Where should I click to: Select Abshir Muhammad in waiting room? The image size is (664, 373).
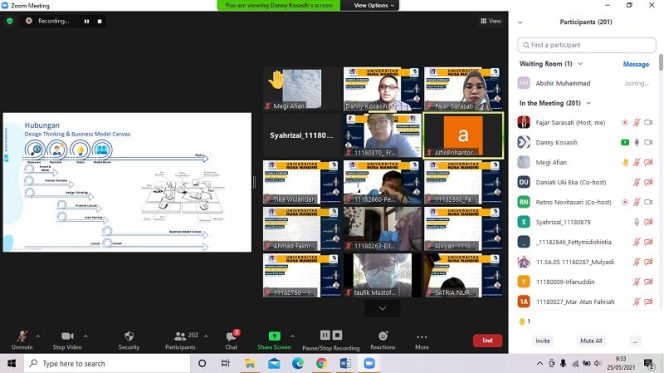pyautogui.click(x=587, y=83)
